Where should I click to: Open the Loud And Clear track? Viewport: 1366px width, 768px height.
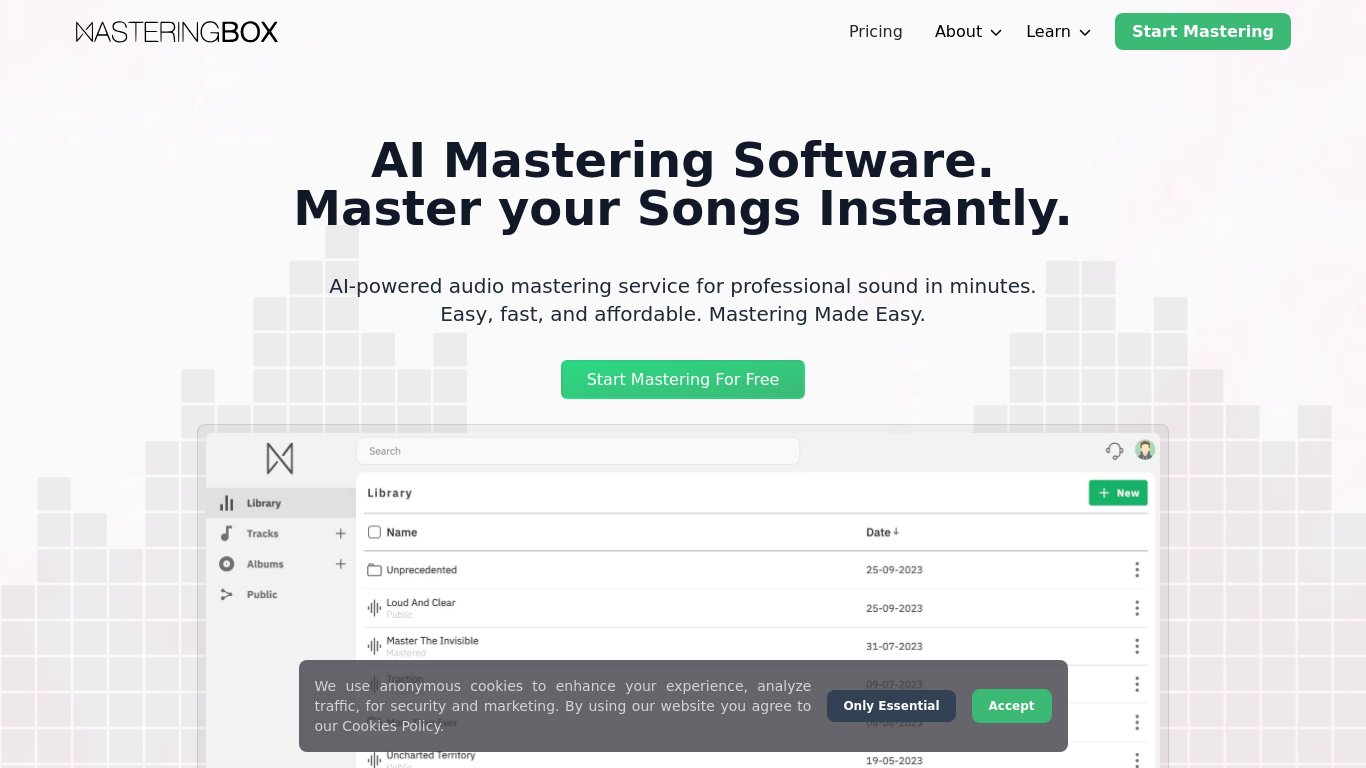click(x=421, y=603)
